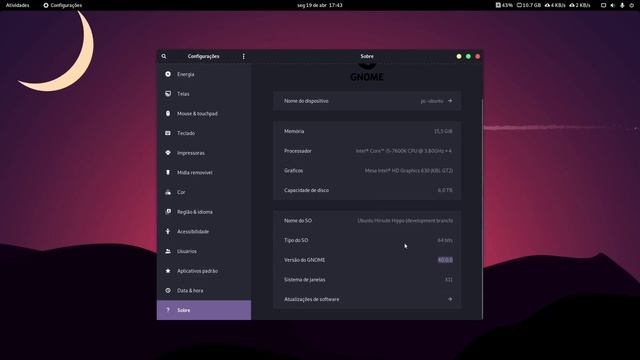Open Impressoras settings panel
Screen dimensions: 640x360
point(204,153)
